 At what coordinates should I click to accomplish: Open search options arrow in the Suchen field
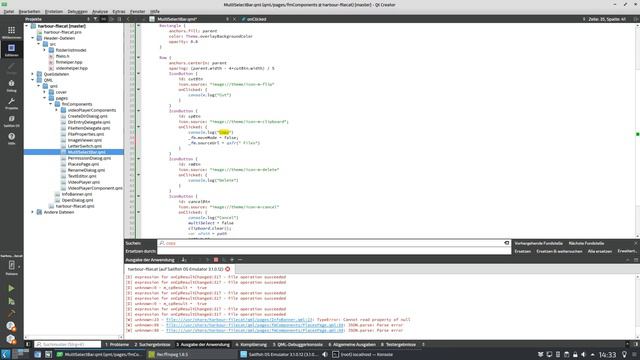pyautogui.click(x=162, y=243)
